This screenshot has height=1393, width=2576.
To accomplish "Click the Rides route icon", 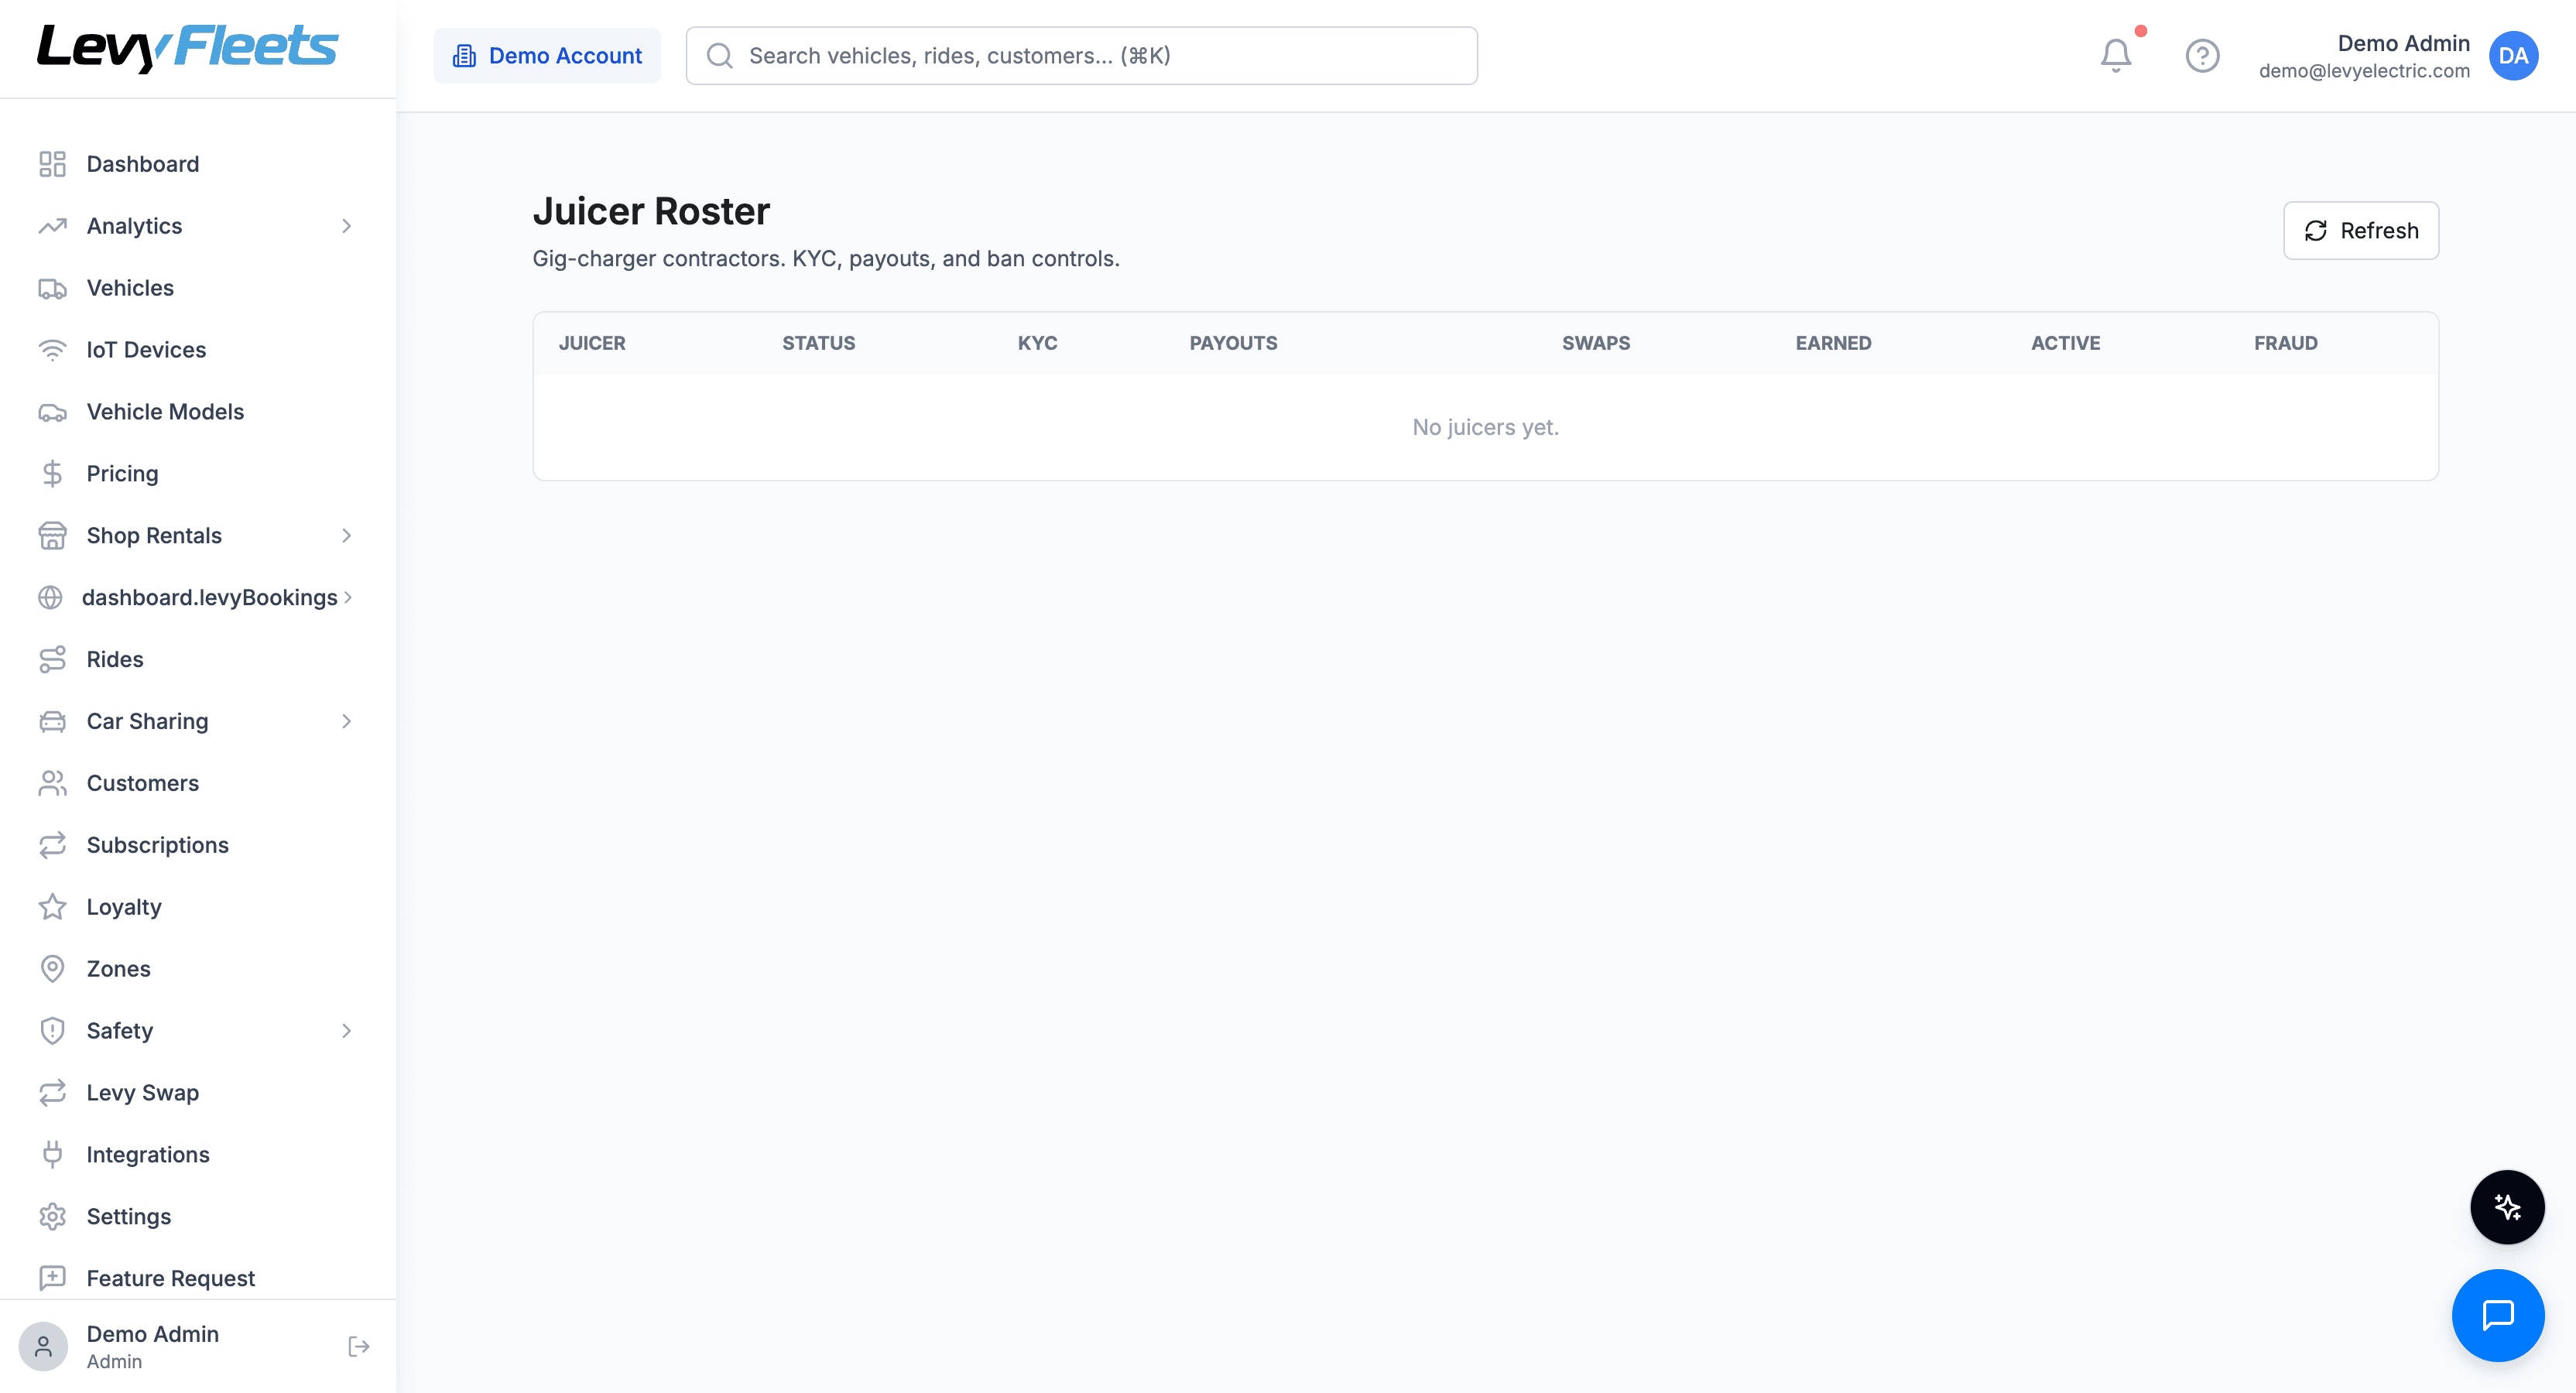I will coord(52,660).
